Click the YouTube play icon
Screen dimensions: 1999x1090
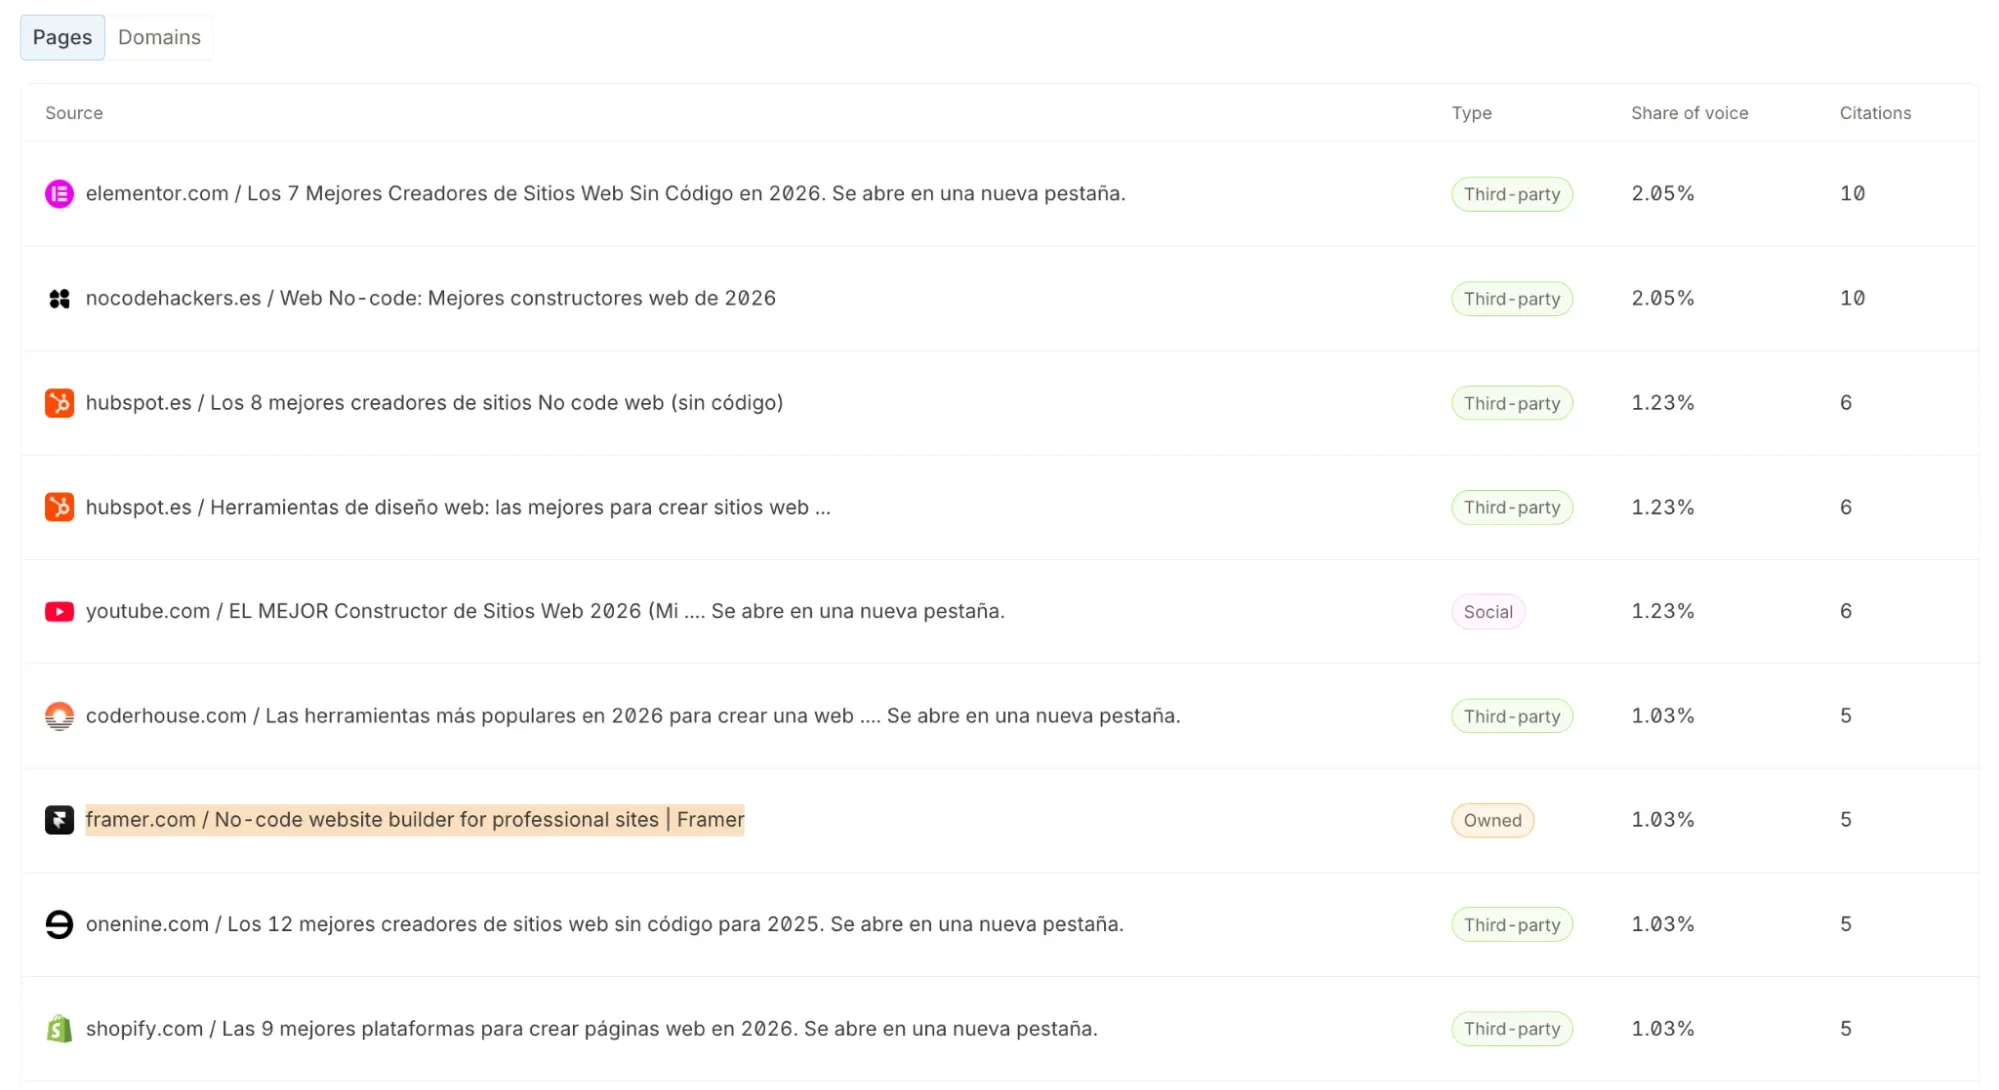(59, 612)
